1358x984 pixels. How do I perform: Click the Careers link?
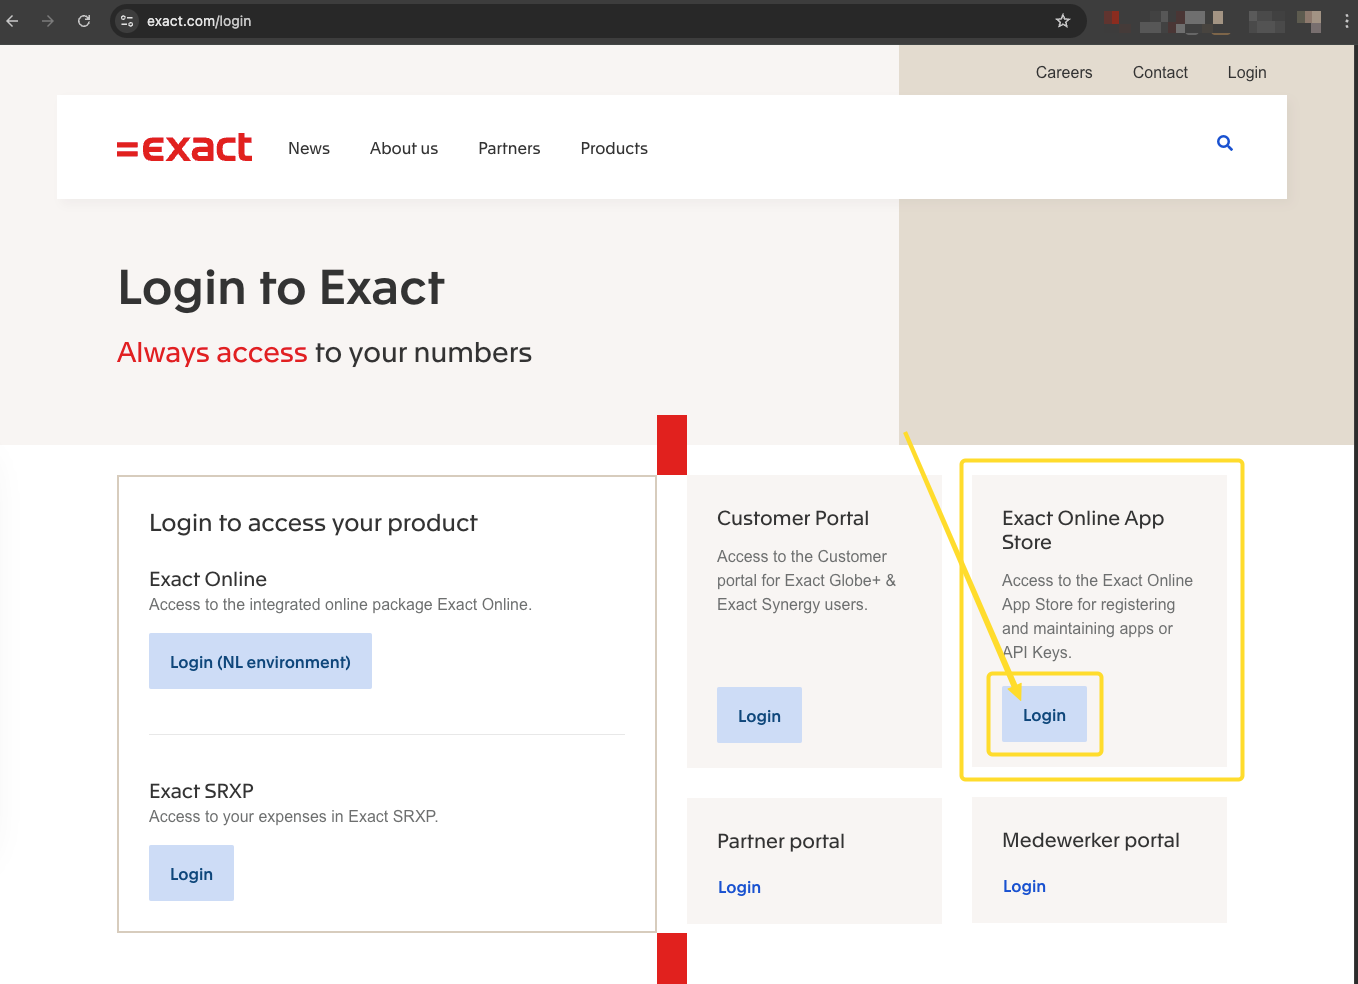click(1064, 72)
